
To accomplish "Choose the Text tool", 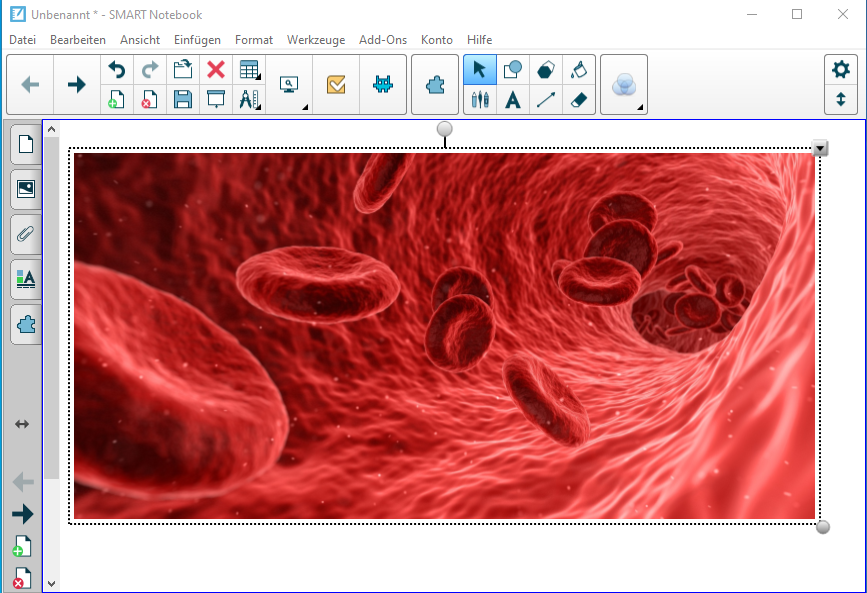I will click(x=513, y=100).
